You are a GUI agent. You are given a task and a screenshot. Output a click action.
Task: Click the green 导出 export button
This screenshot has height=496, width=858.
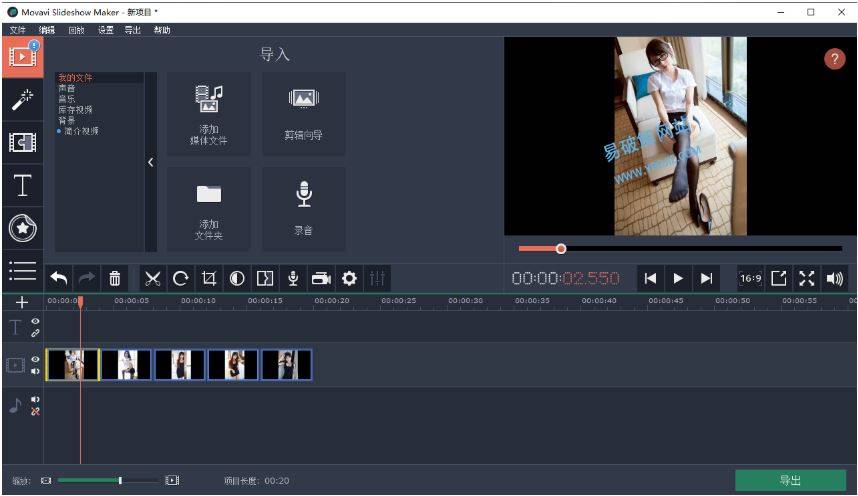pos(791,481)
